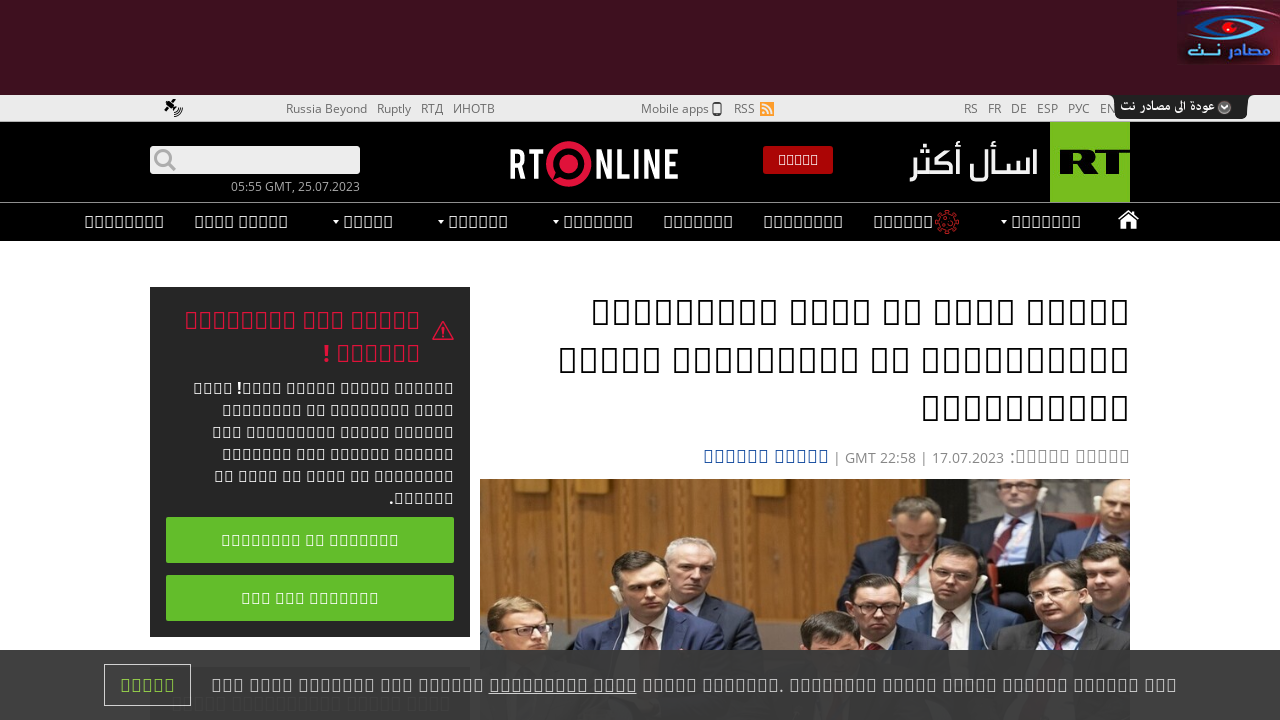The image size is (1280, 720).
Task: Click the back to Masader Net button
Action: pos(1181,107)
